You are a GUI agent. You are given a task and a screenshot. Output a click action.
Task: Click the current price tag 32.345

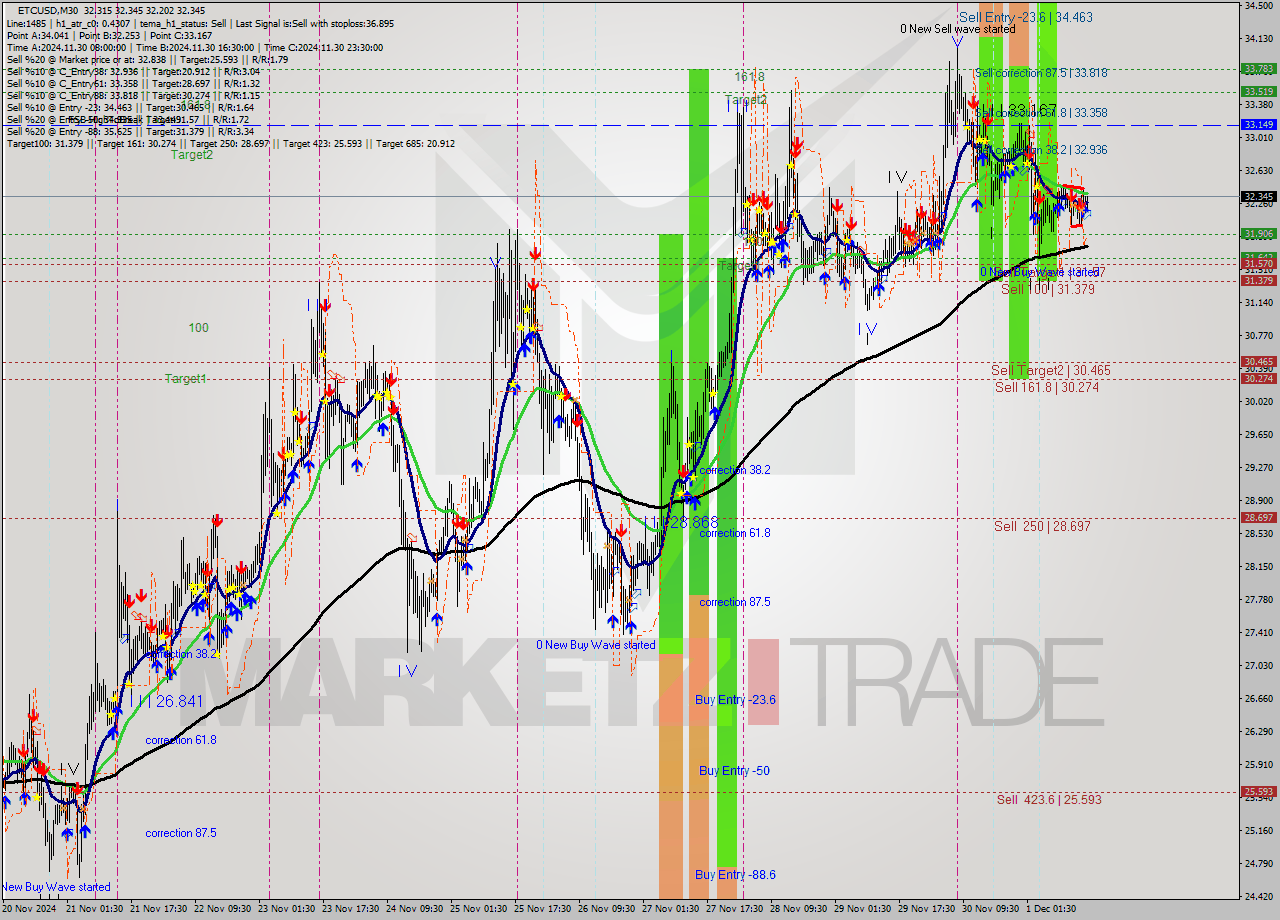(x=1257, y=197)
